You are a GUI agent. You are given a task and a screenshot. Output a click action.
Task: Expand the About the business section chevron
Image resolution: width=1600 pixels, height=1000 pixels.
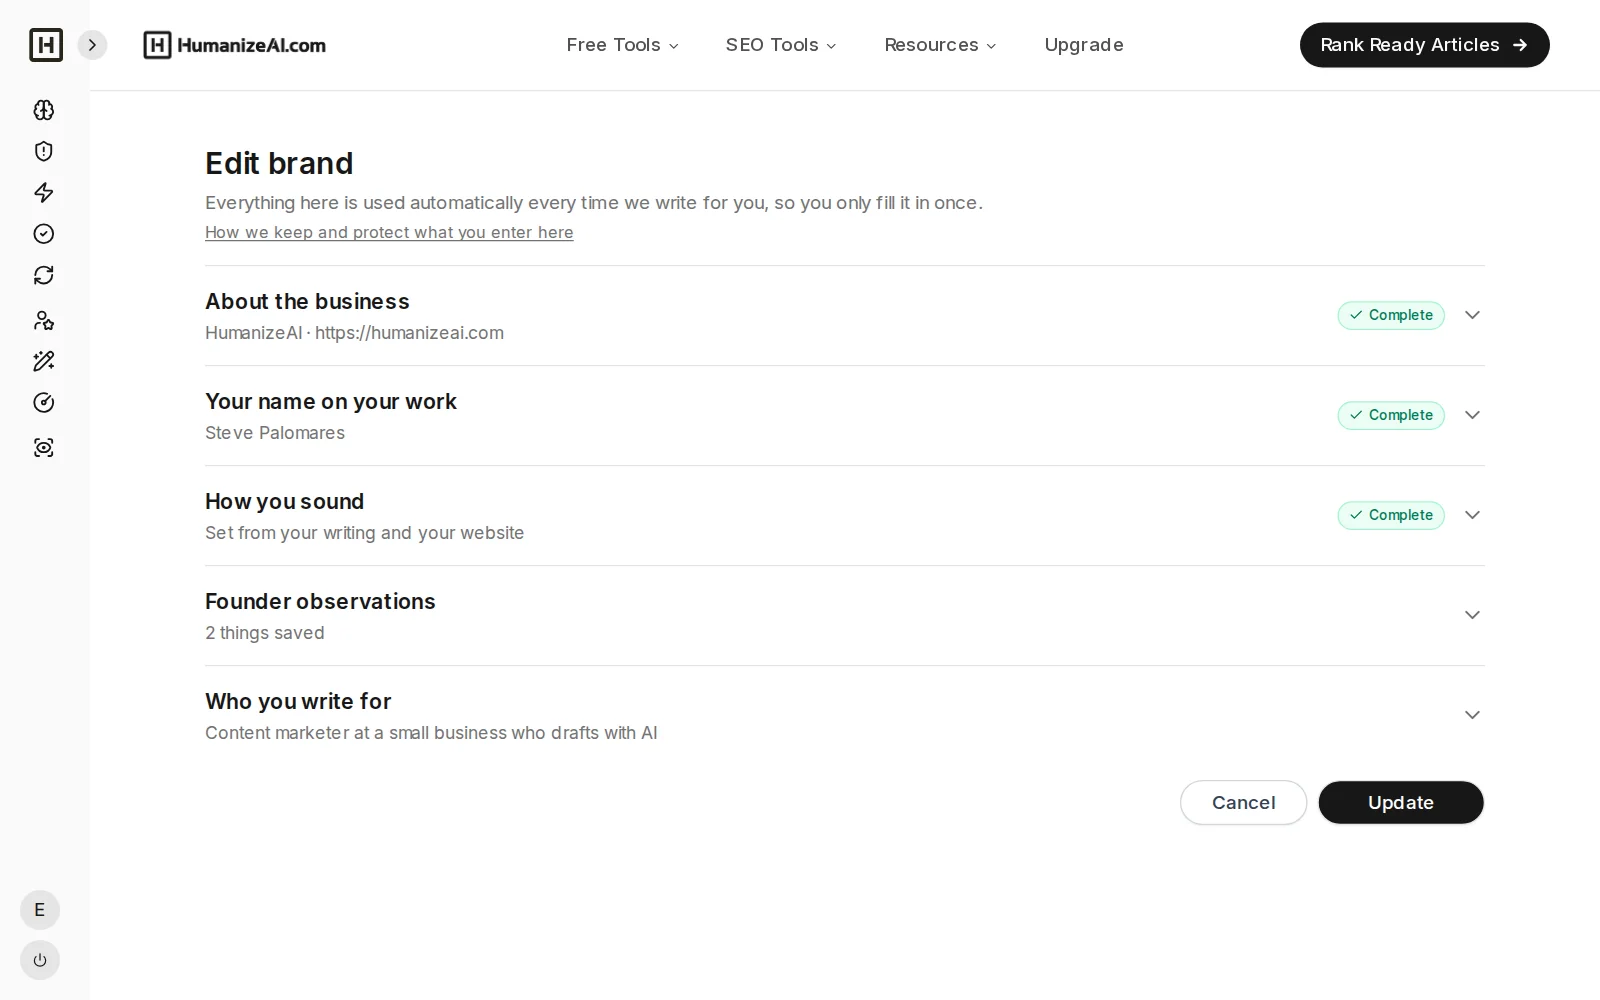pos(1472,315)
